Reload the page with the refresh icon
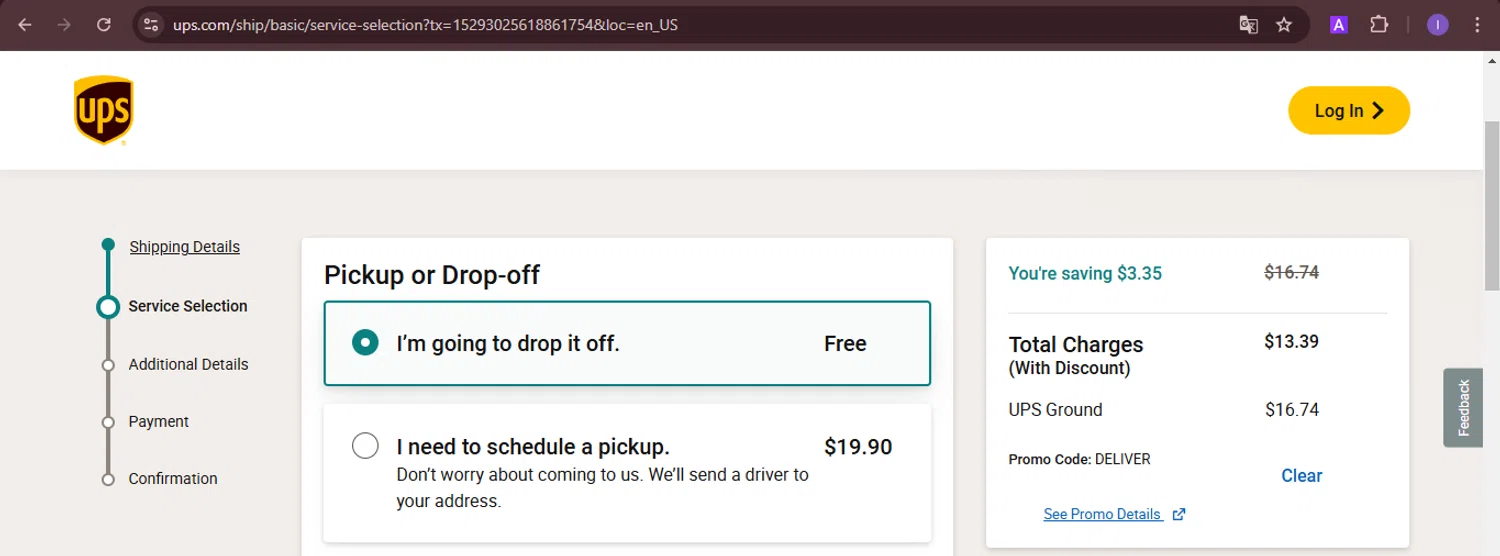Viewport: 1500px width, 556px height. (x=104, y=25)
